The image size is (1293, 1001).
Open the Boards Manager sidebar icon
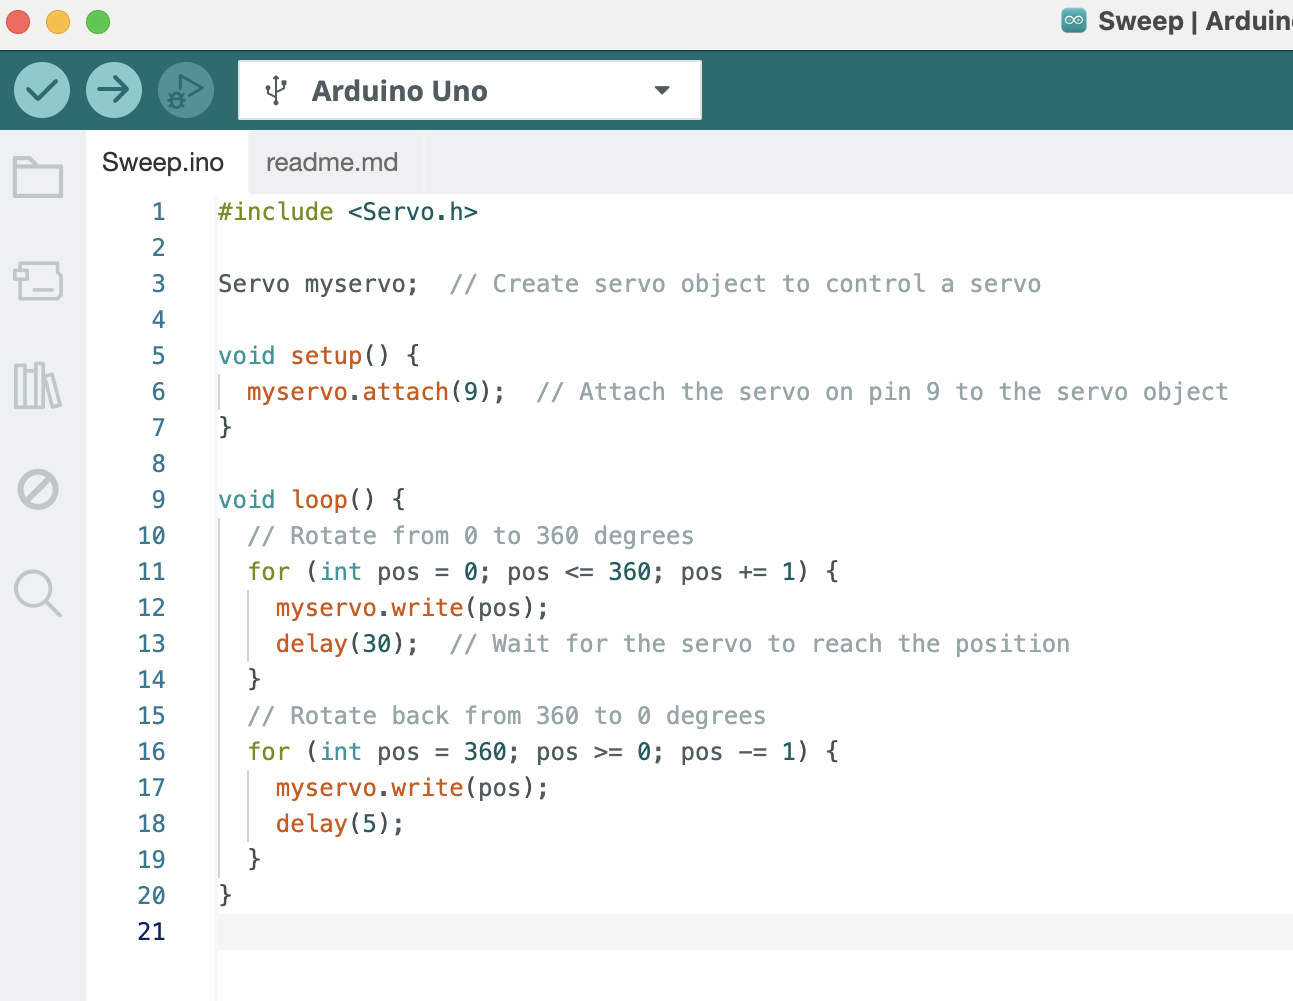pyautogui.click(x=38, y=281)
